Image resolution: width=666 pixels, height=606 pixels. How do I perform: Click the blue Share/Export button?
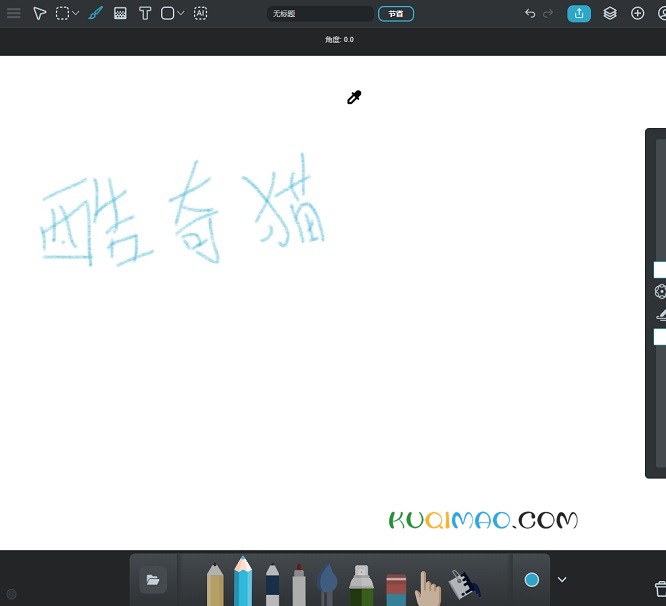(579, 13)
